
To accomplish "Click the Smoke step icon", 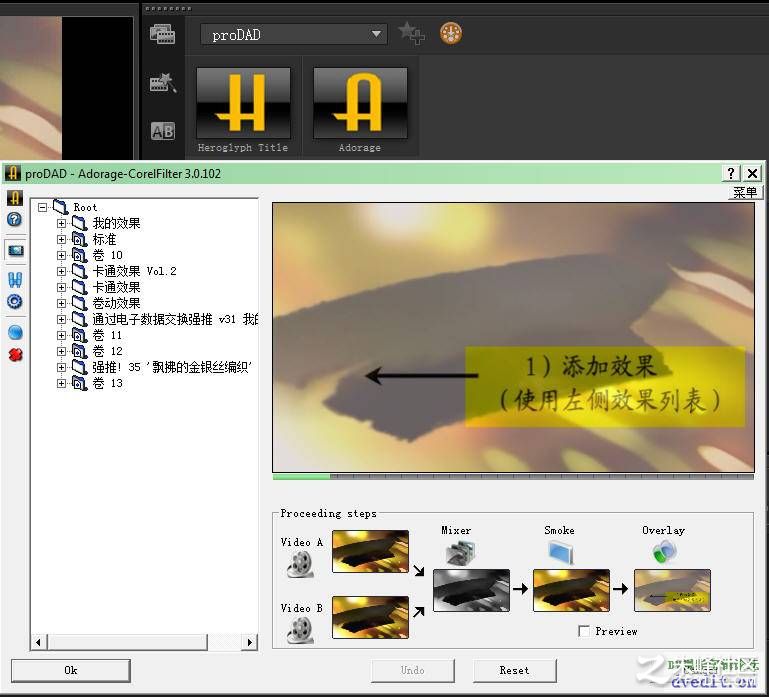I will 561,552.
